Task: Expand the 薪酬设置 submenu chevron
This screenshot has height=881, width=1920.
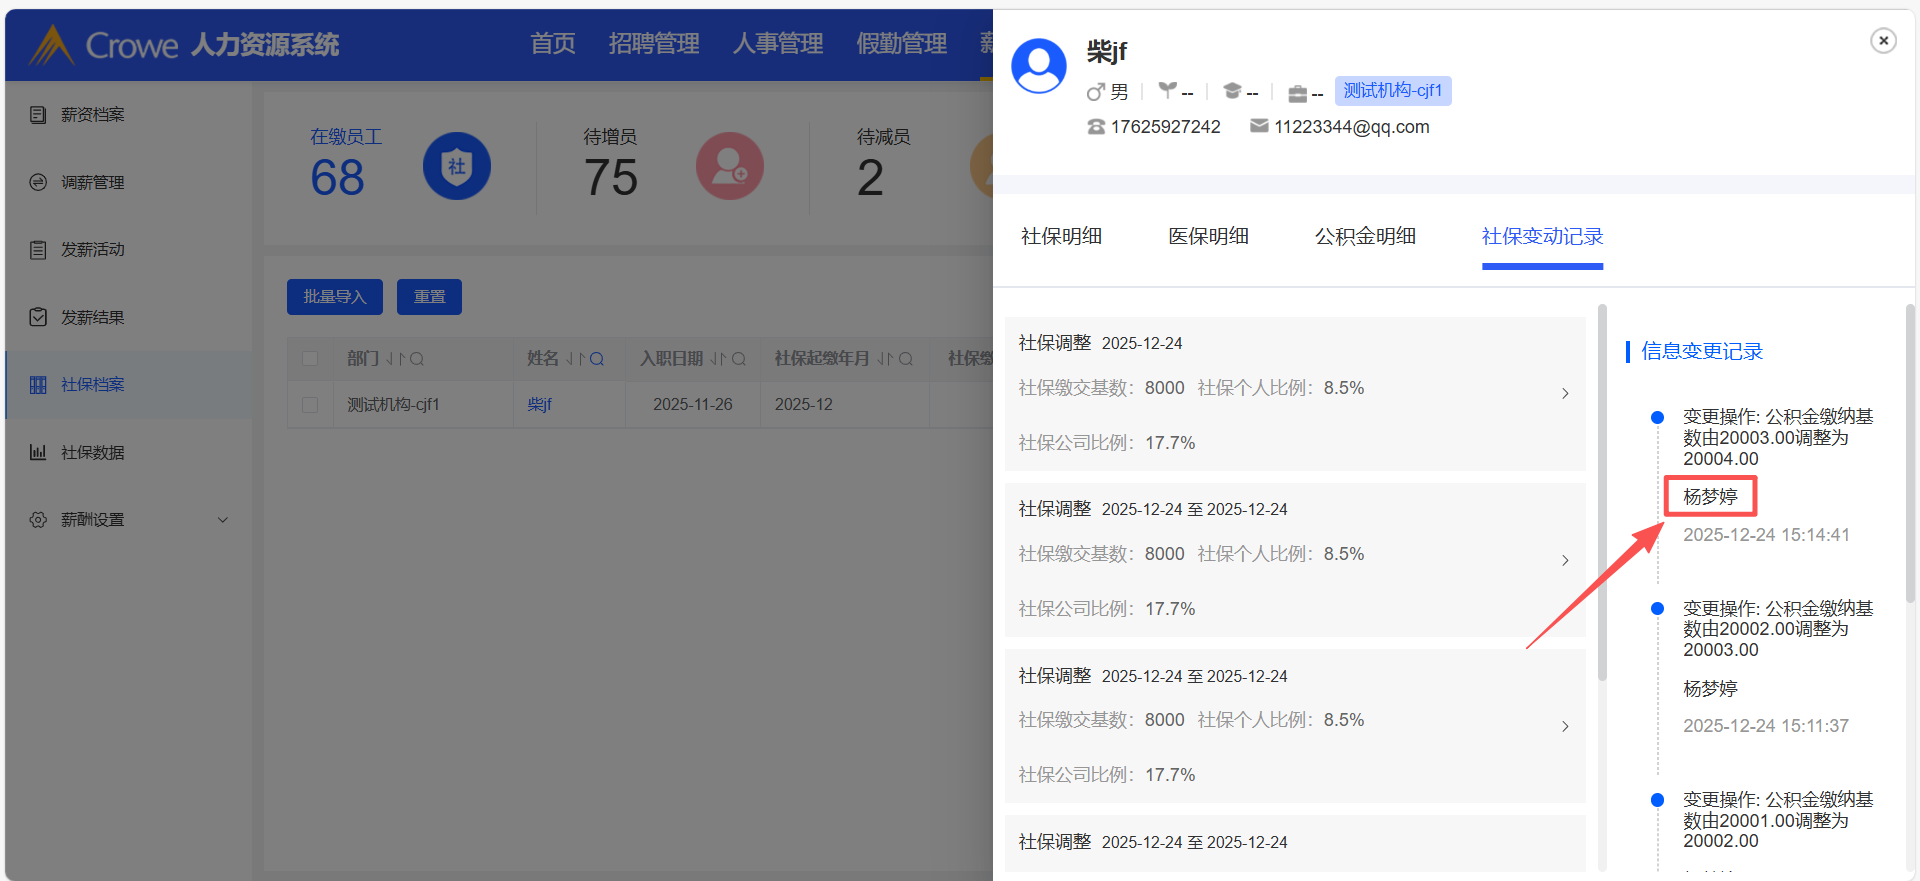Action: (x=223, y=520)
